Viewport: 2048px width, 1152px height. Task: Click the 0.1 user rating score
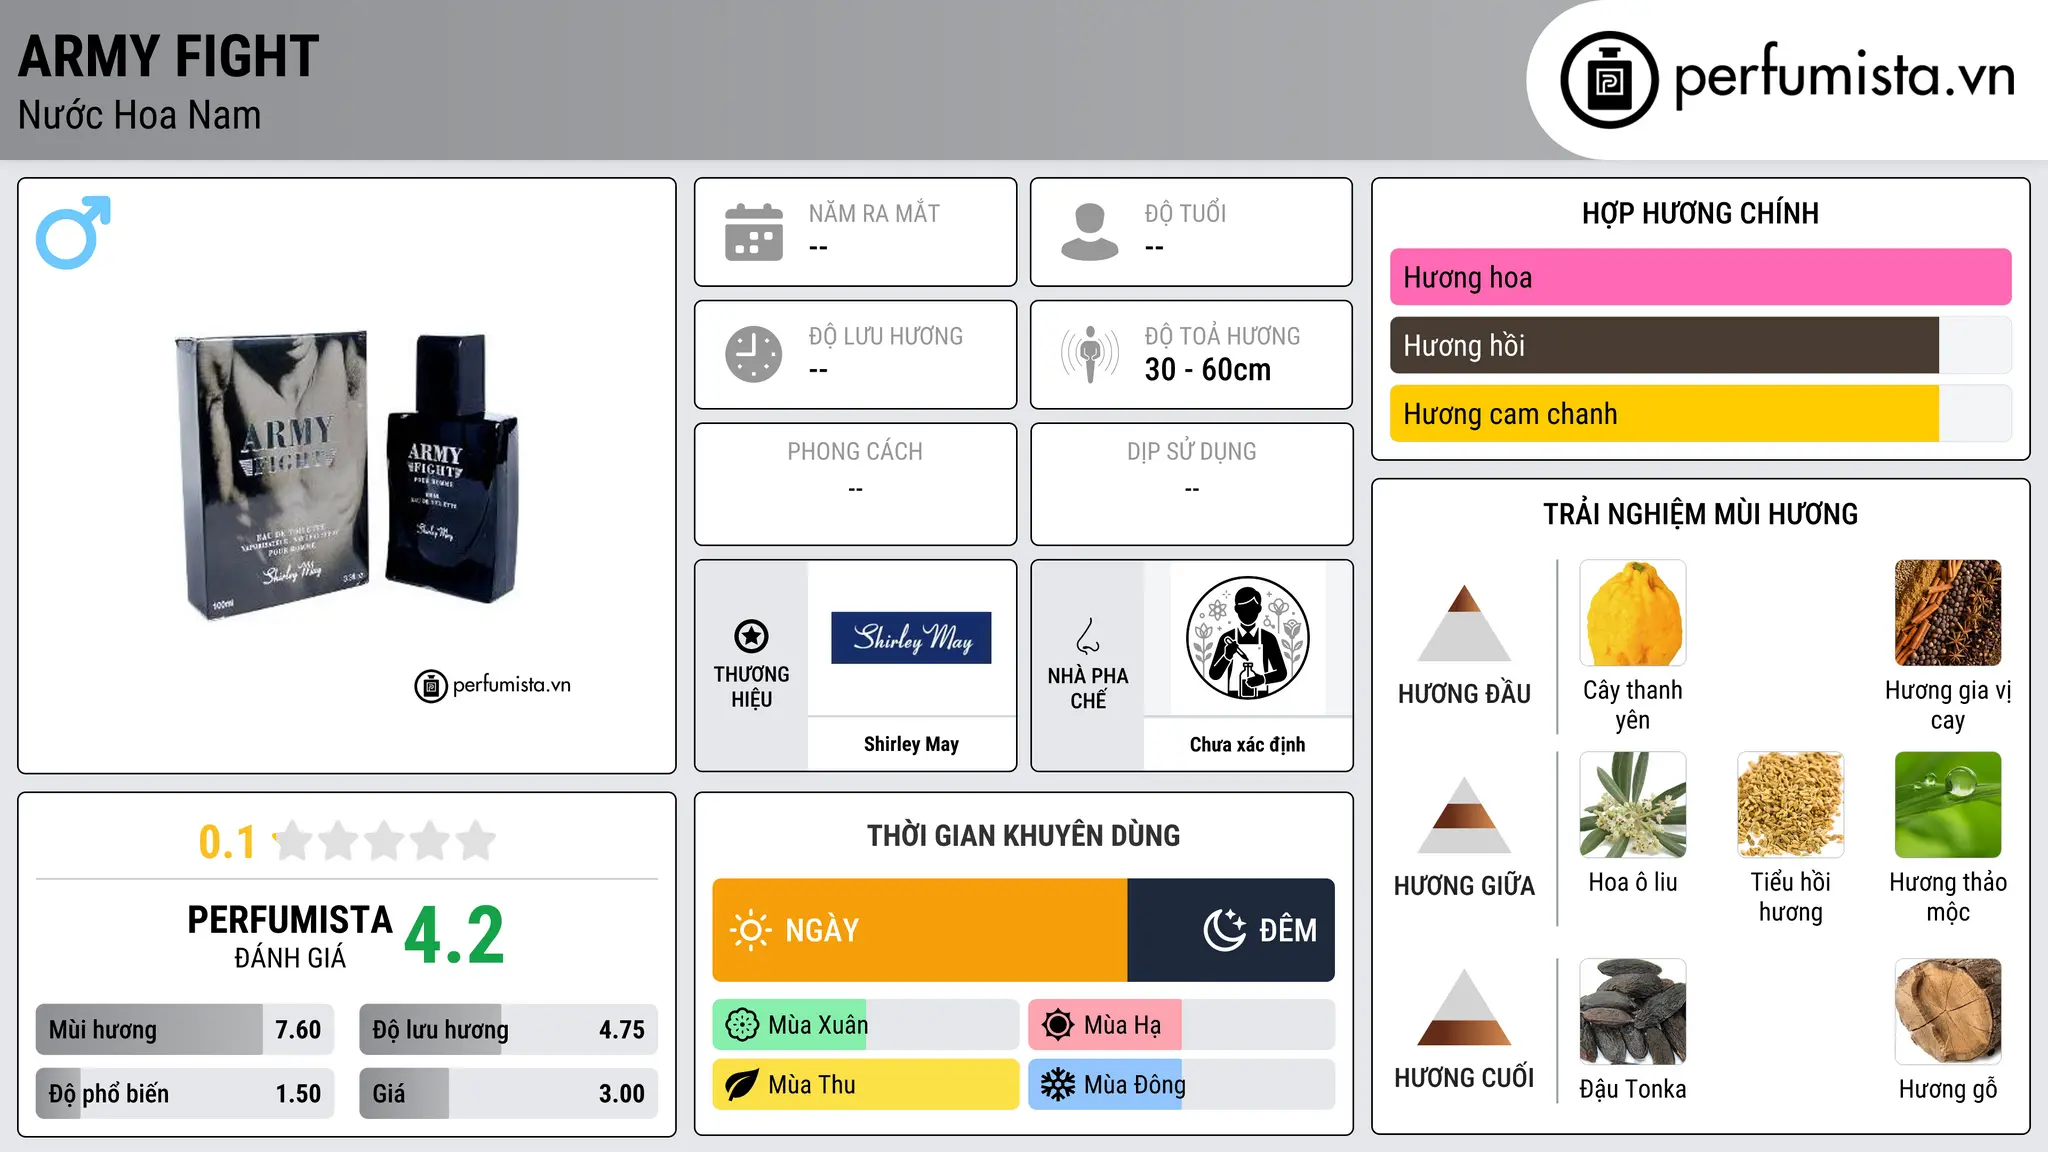(227, 842)
